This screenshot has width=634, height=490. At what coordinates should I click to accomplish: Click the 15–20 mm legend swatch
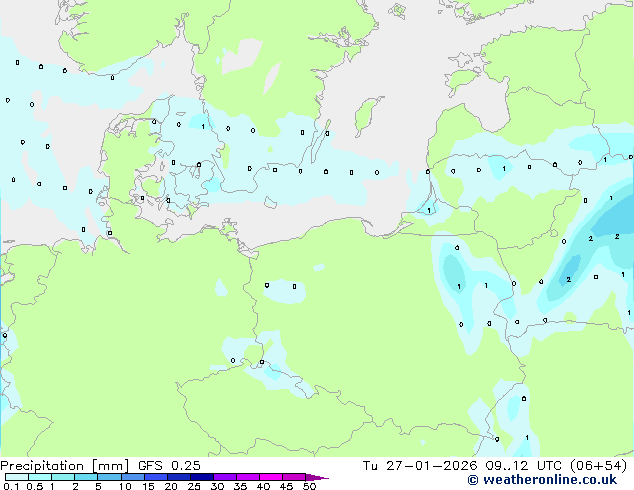pyautogui.click(x=155, y=477)
